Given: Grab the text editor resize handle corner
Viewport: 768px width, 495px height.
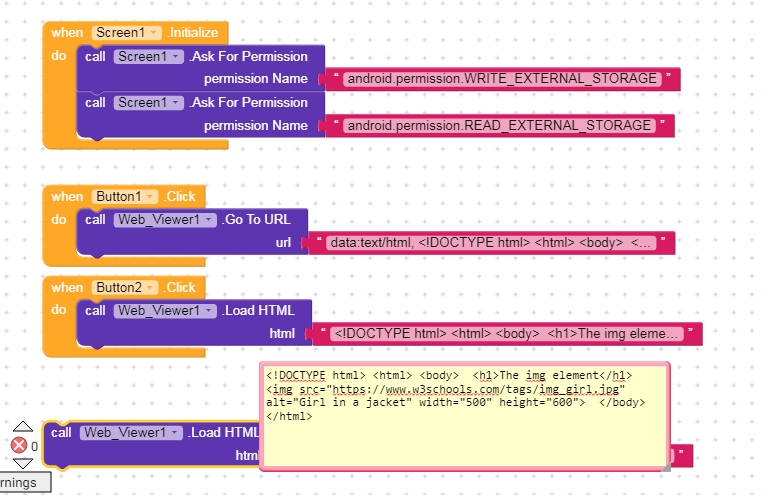Looking at the screenshot, I should pyautogui.click(x=665, y=467).
